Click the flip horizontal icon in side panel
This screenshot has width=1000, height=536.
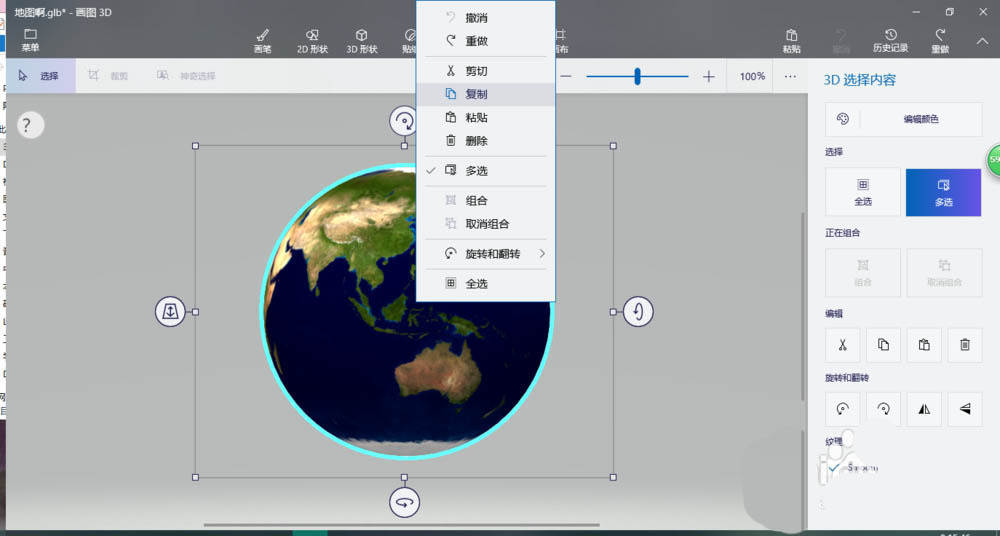[x=924, y=409]
